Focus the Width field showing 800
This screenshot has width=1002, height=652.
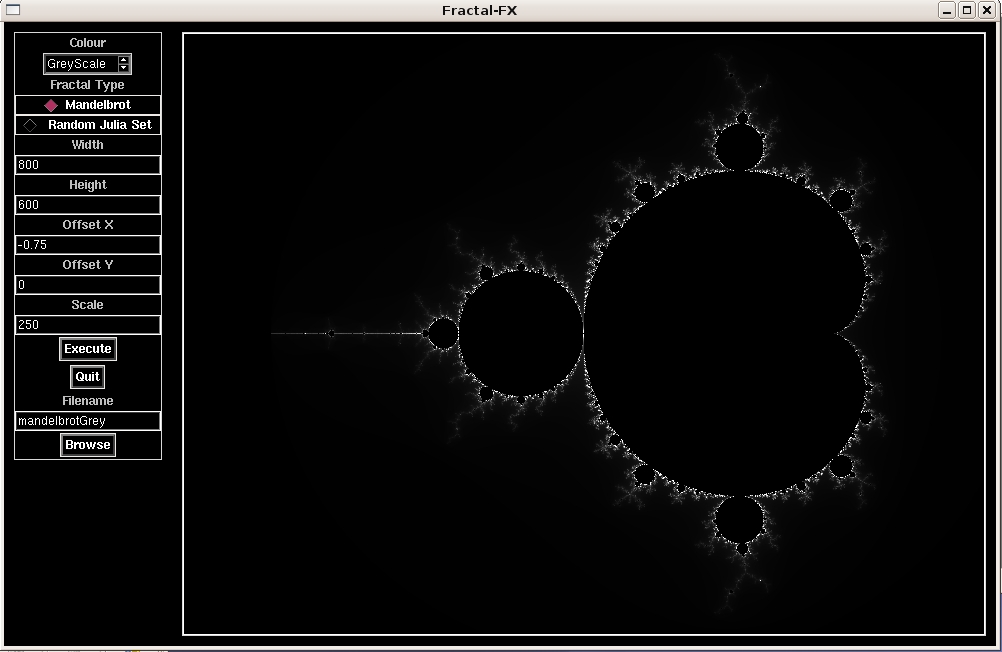(x=88, y=165)
